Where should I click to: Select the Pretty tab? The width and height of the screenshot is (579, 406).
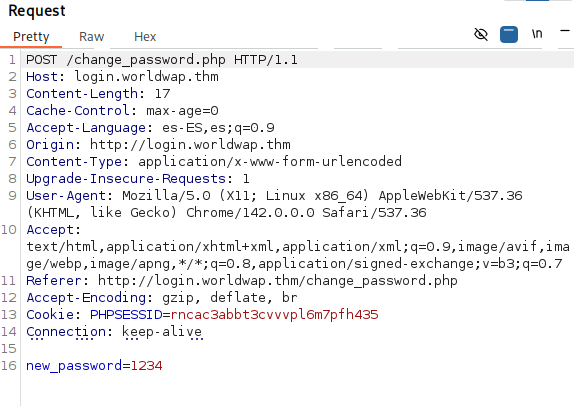[x=31, y=37]
